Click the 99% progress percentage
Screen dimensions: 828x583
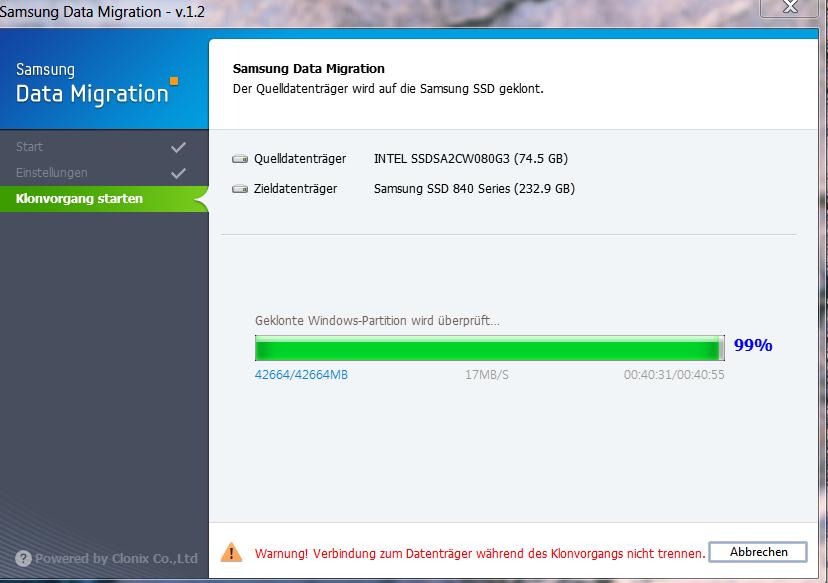753,345
